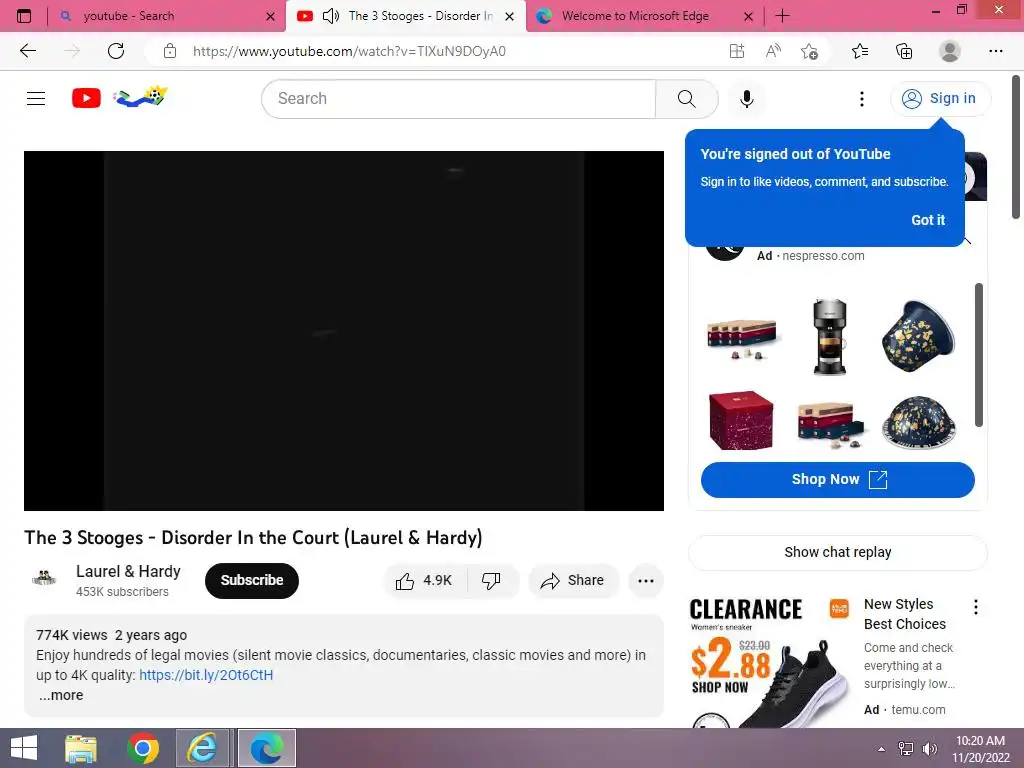Image resolution: width=1024 pixels, height=768 pixels.
Task: Open the Edge profile avatar
Action: click(950, 51)
